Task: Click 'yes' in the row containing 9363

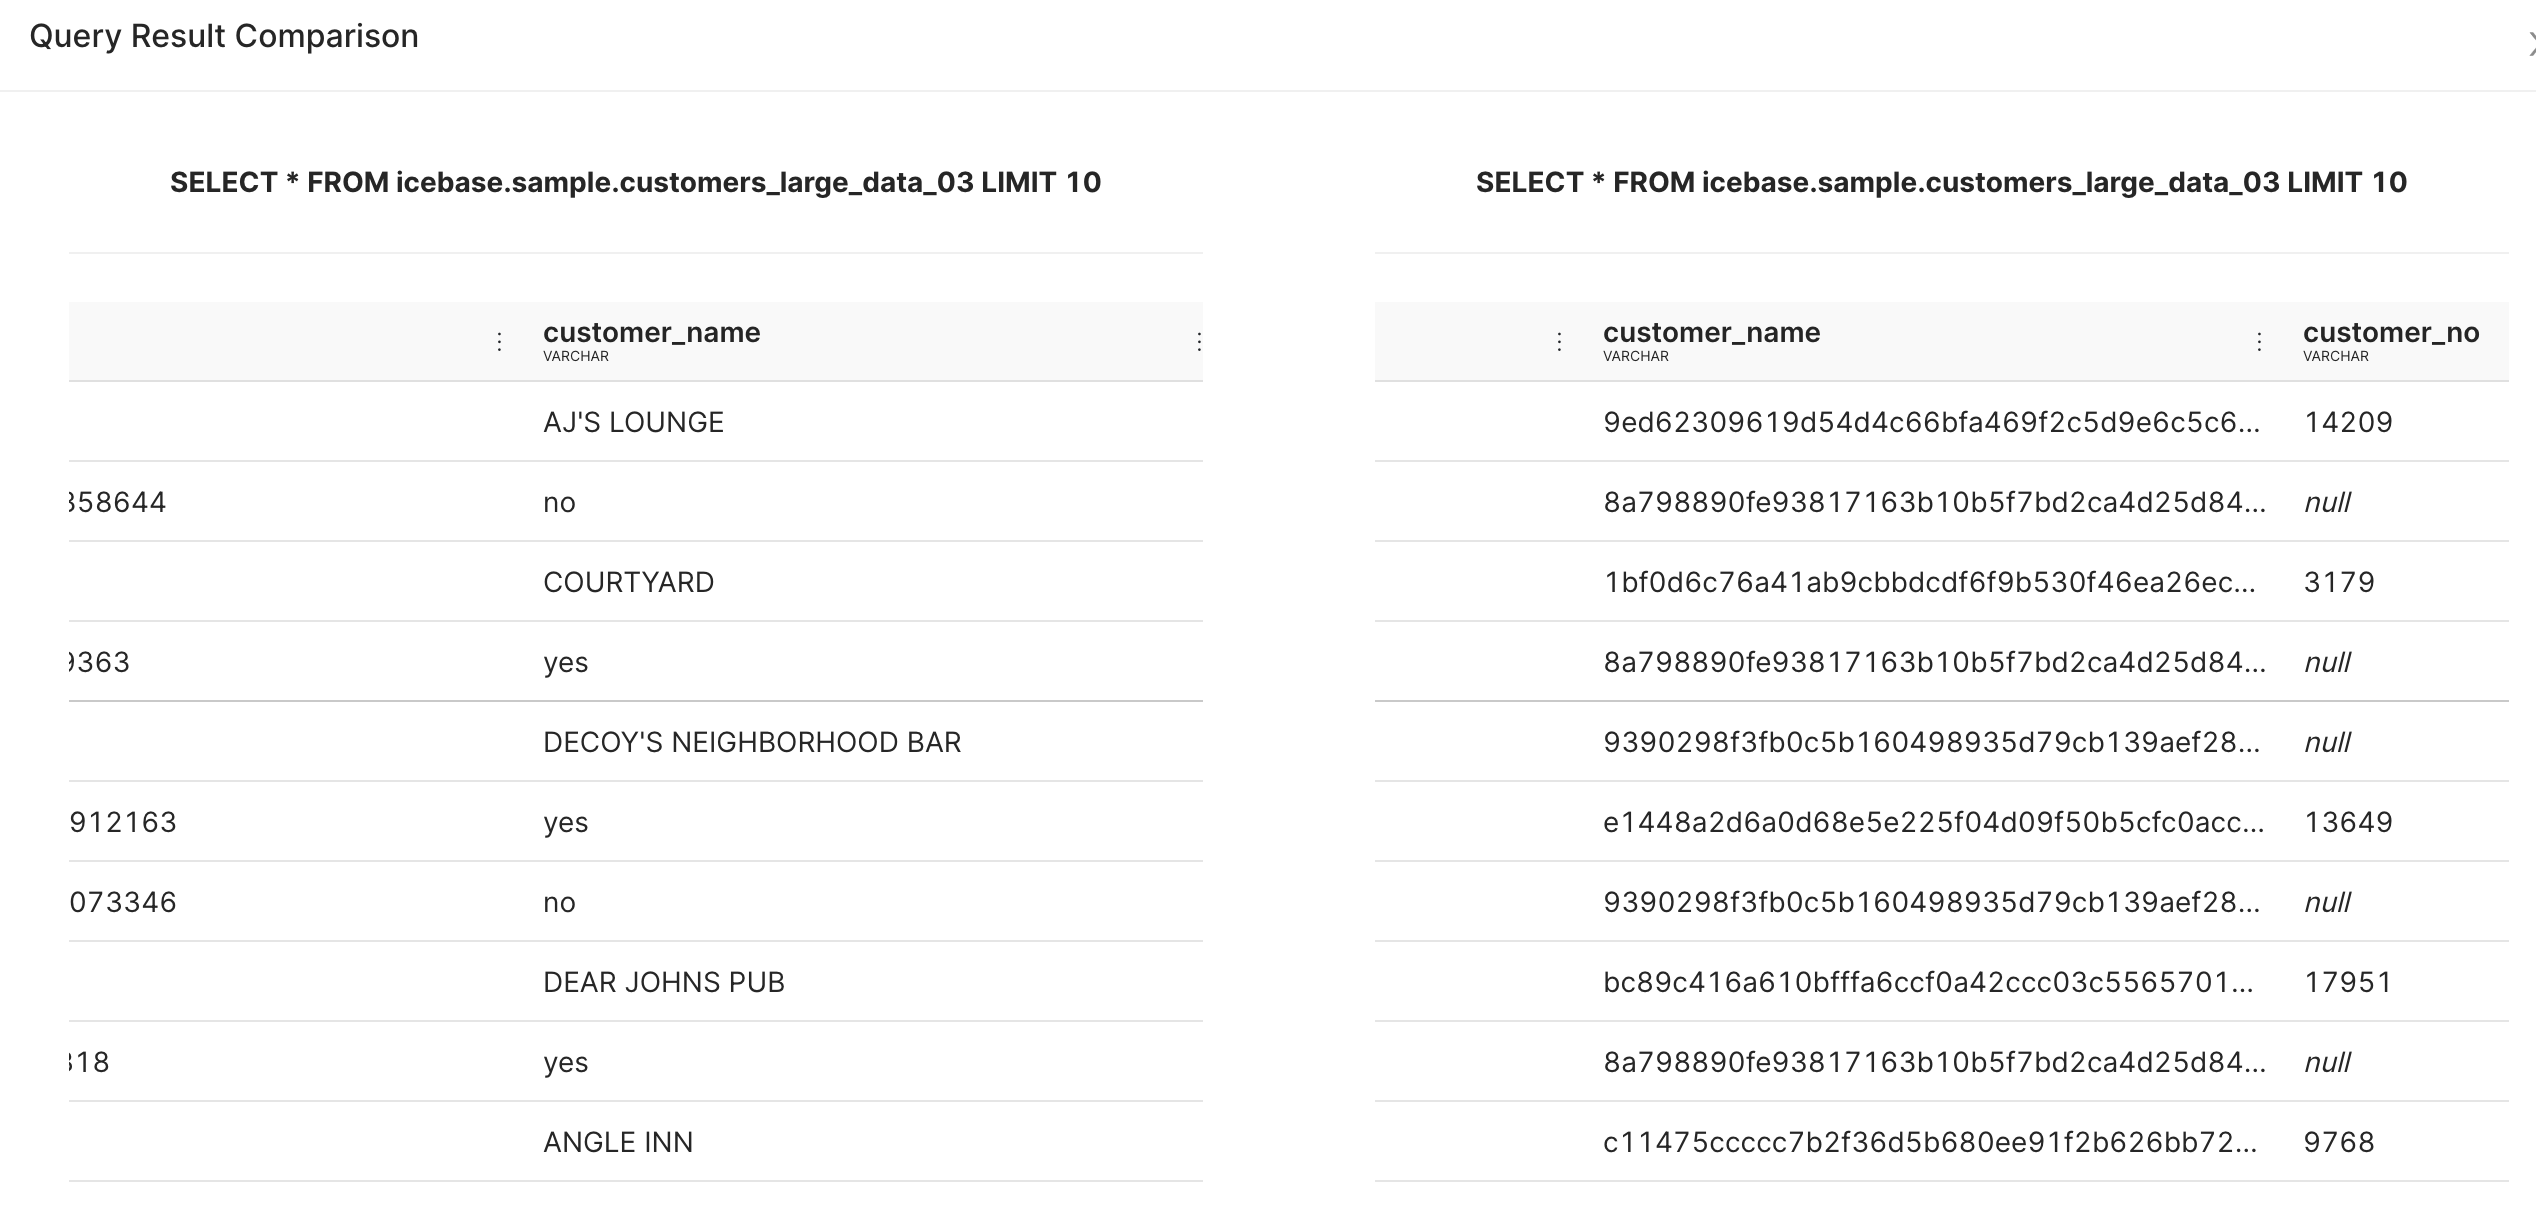Action: point(565,662)
